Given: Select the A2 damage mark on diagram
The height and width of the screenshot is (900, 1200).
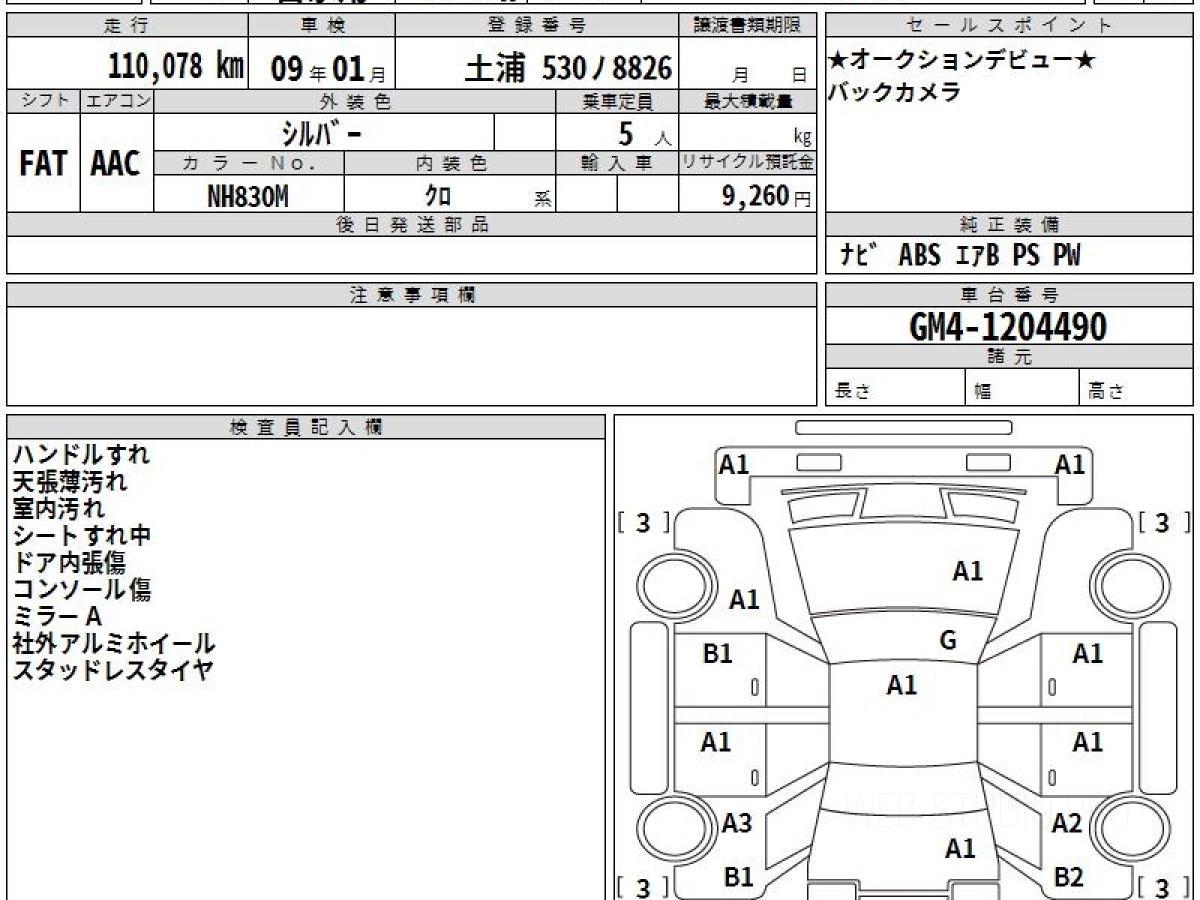Looking at the screenshot, I should pyautogui.click(x=1067, y=823).
